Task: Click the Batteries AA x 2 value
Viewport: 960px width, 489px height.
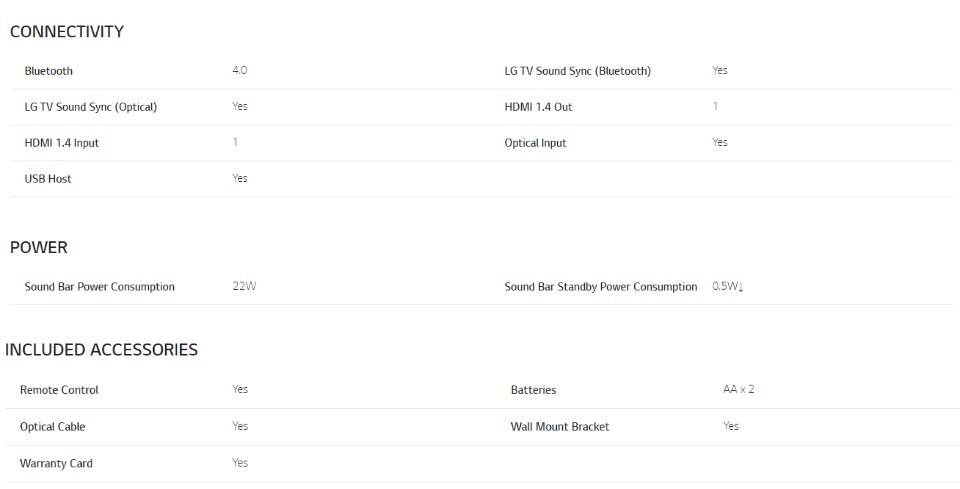Action: pyautogui.click(x=738, y=389)
